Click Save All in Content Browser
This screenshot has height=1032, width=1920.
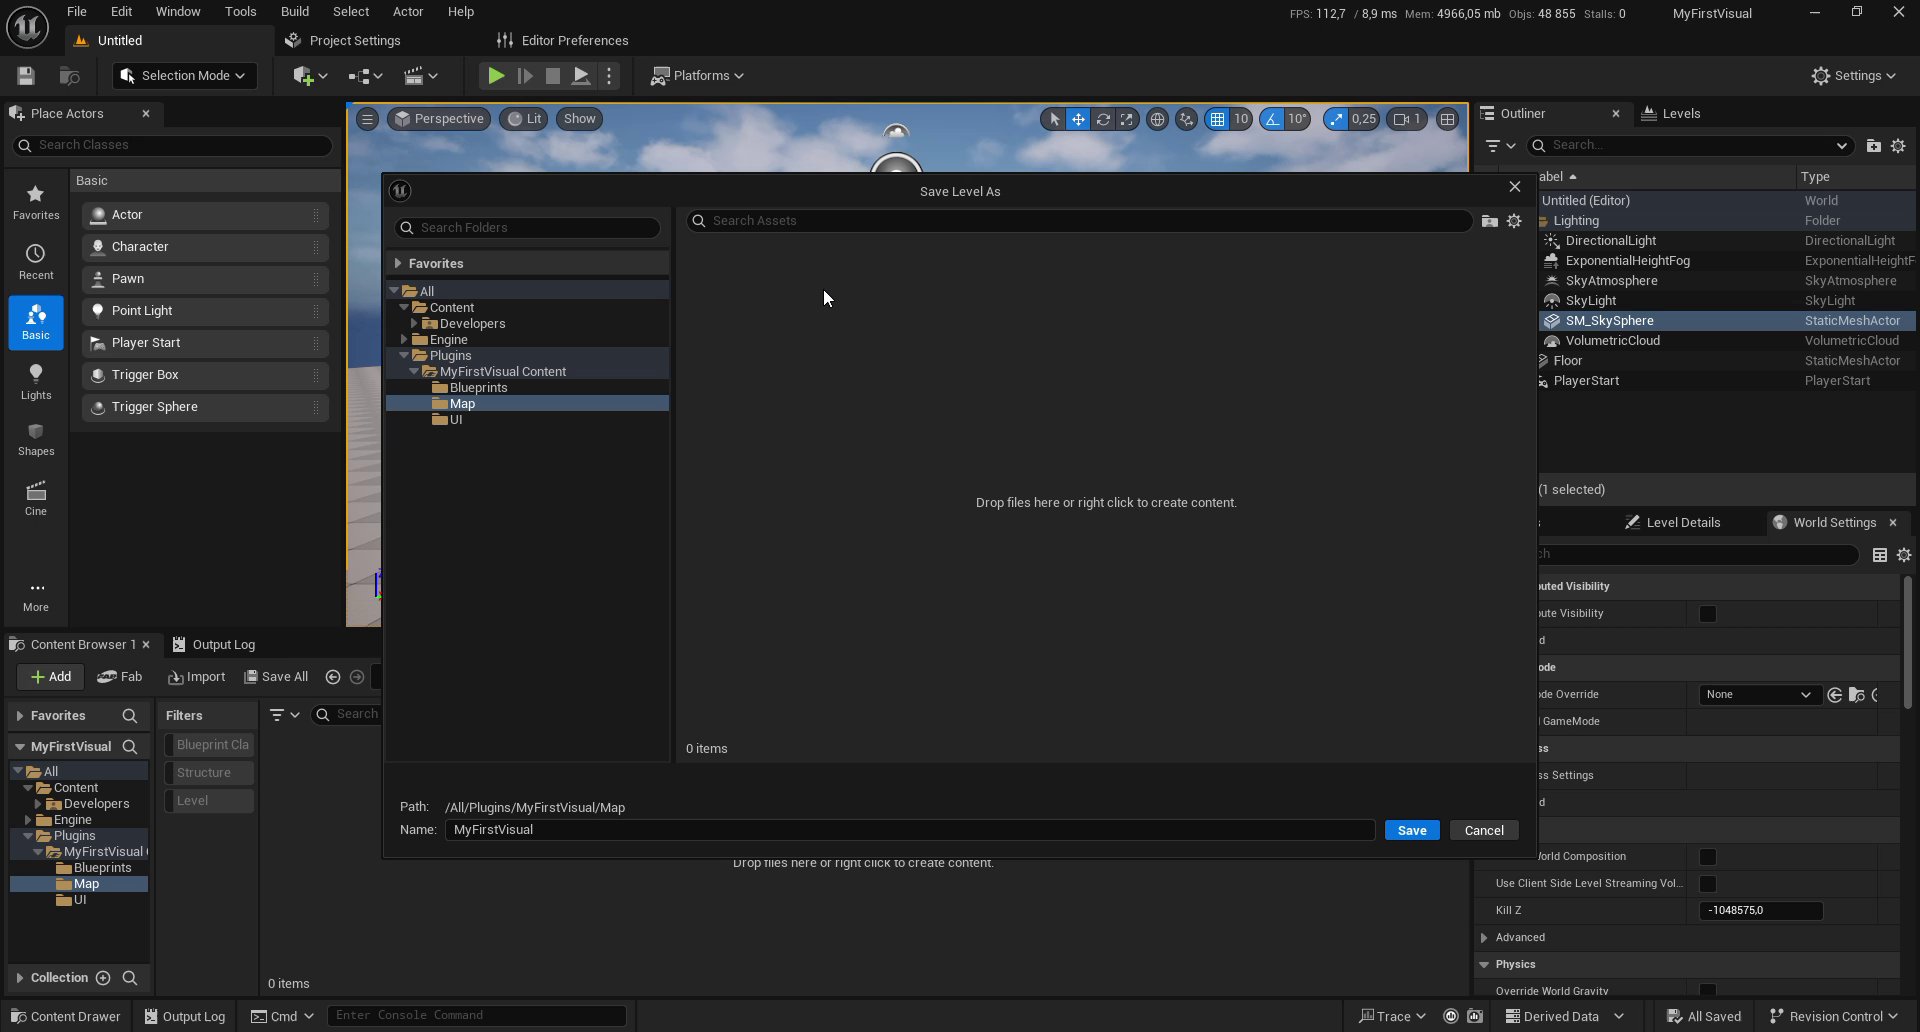(277, 677)
